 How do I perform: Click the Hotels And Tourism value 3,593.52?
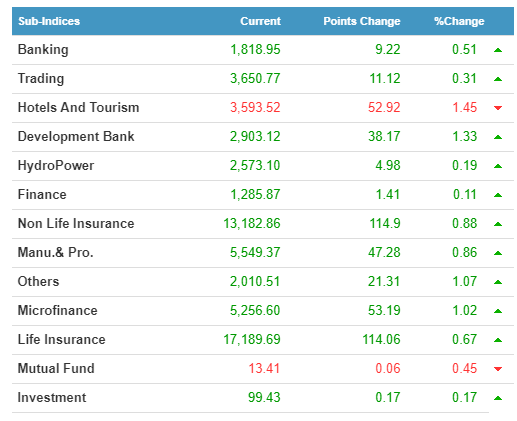click(x=255, y=107)
